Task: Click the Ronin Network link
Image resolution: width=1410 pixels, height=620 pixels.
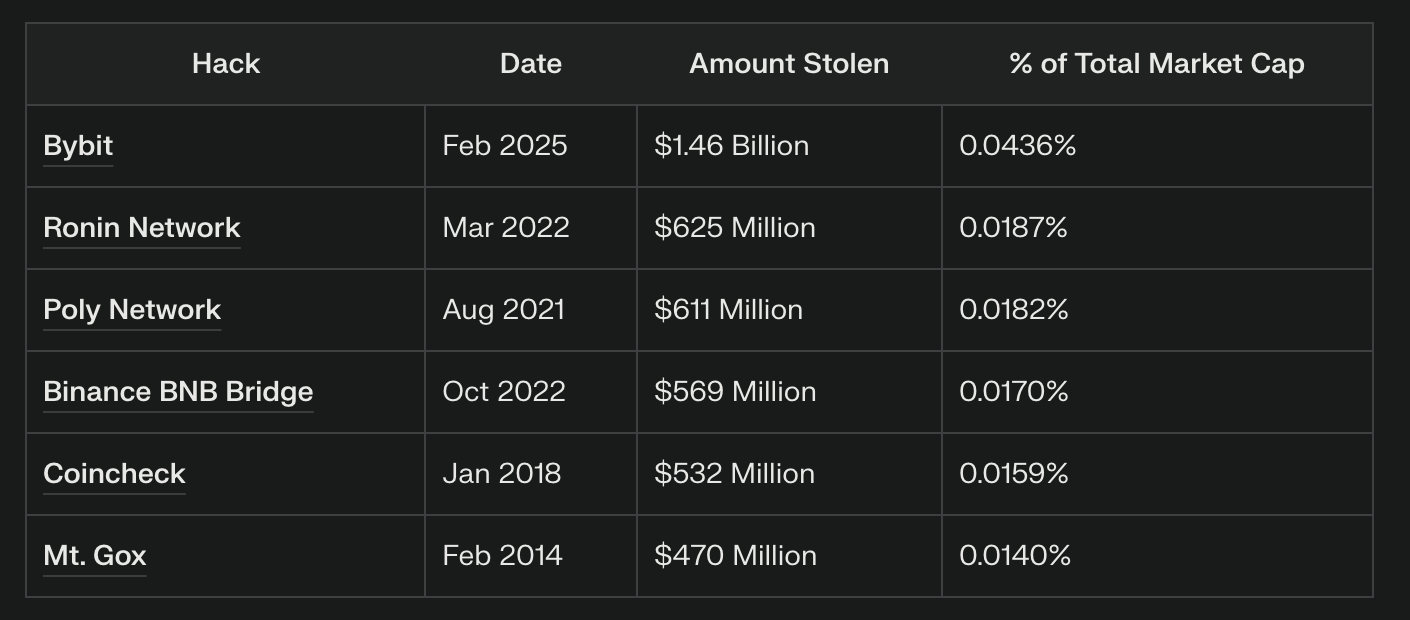Action: click(x=142, y=228)
